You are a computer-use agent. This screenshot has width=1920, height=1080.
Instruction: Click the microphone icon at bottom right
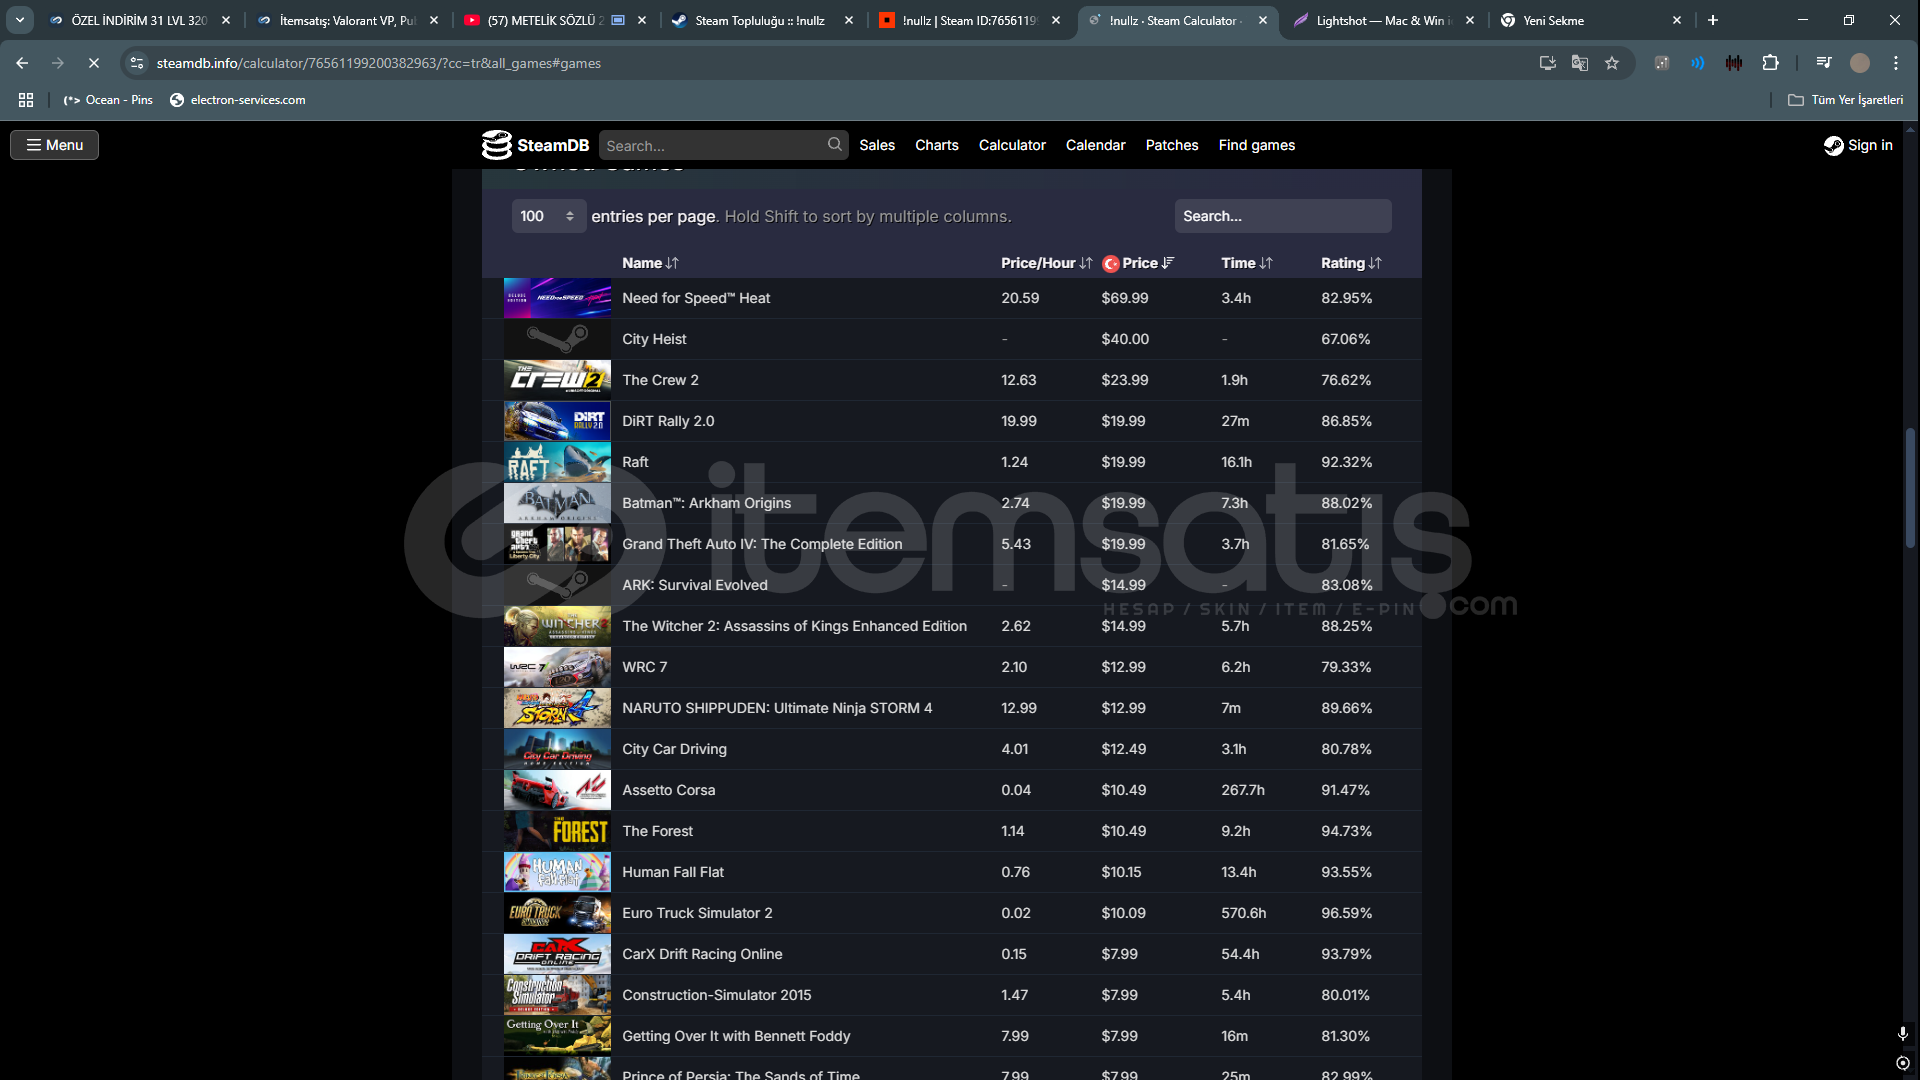click(x=1903, y=1033)
